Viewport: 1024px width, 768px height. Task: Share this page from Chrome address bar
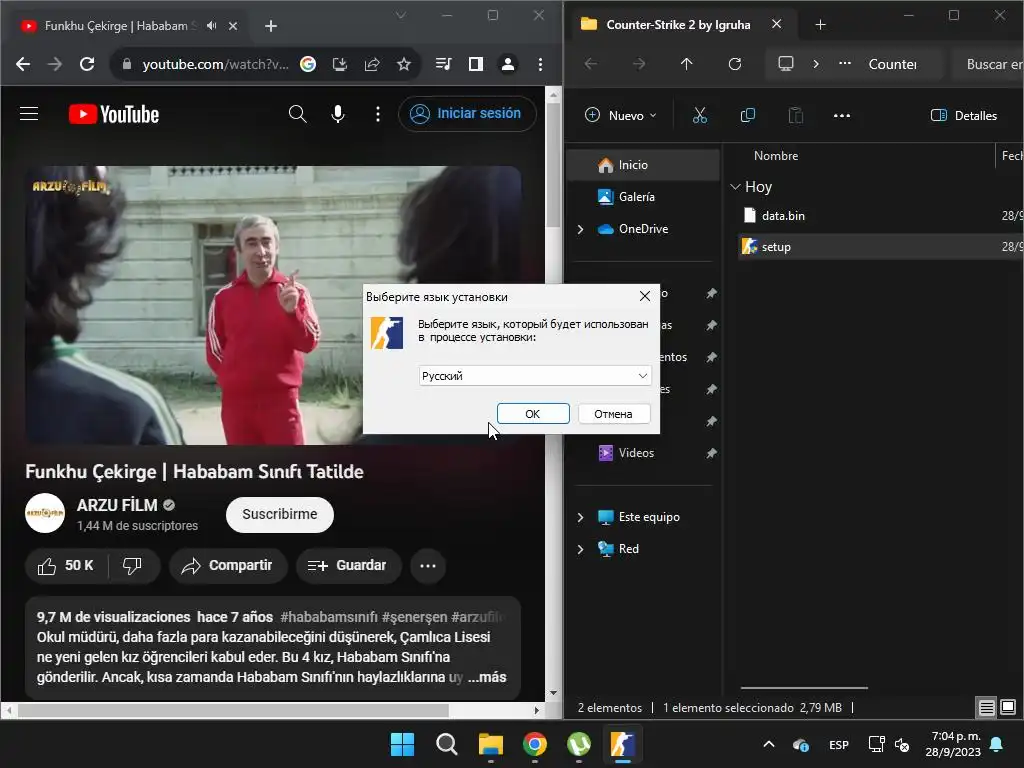(372, 64)
